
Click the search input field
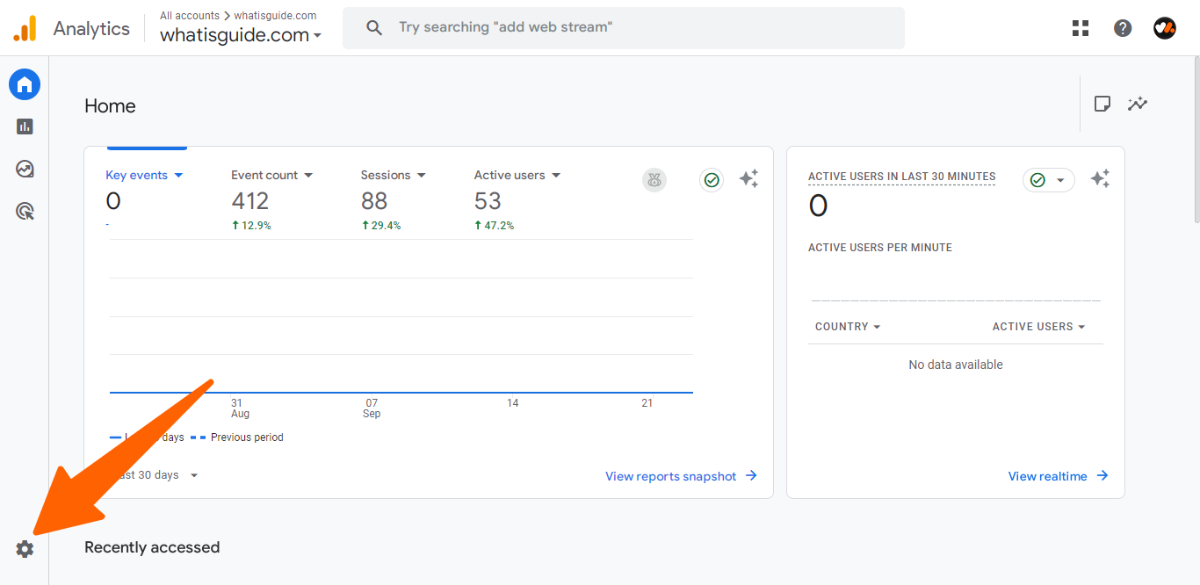click(640, 28)
